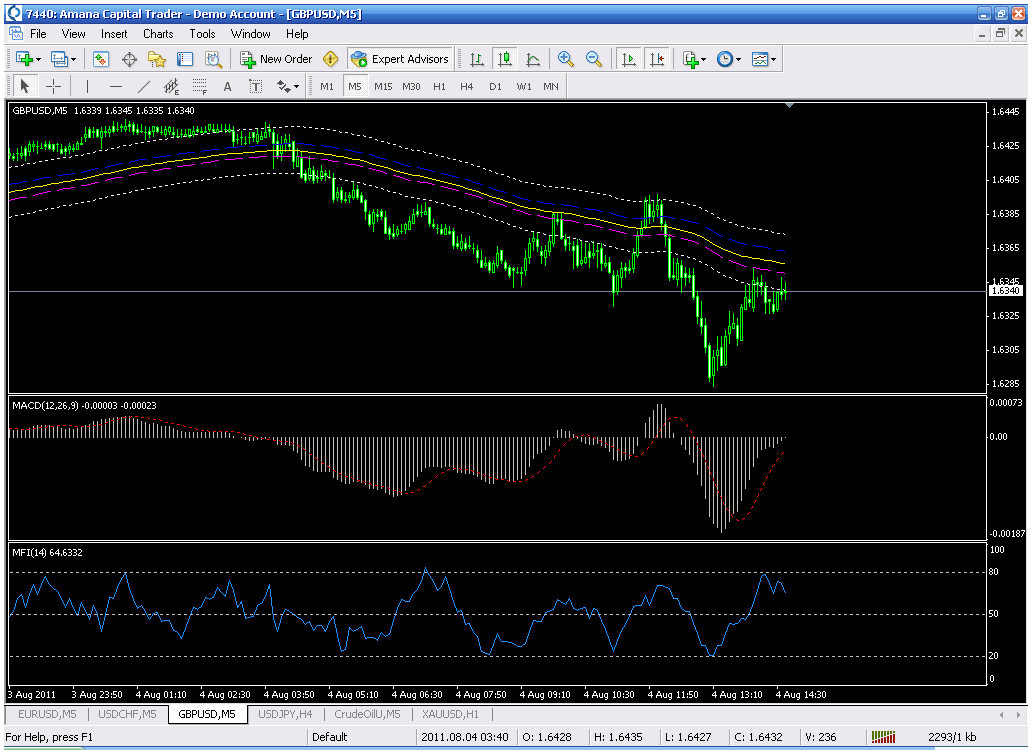The width and height of the screenshot is (1032, 750).
Task: Switch to the XAUUSD,H1 chart tab
Action: (450, 714)
